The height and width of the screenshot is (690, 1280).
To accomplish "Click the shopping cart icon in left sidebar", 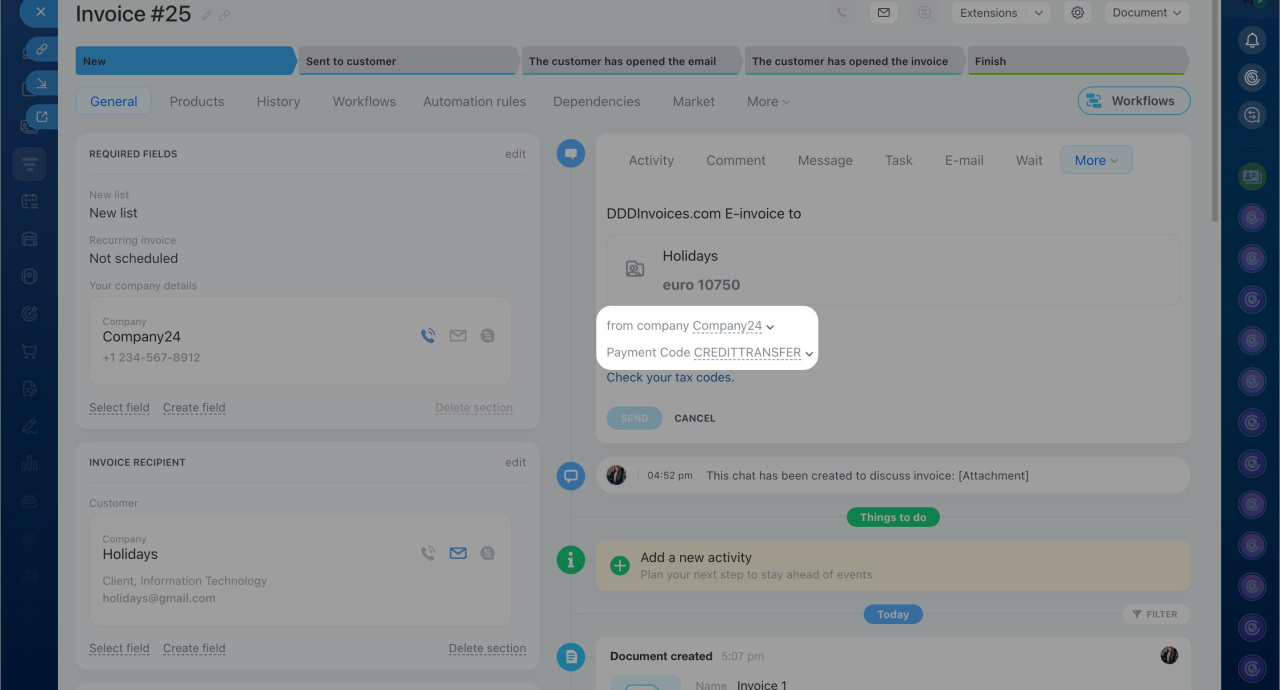I will point(29,351).
